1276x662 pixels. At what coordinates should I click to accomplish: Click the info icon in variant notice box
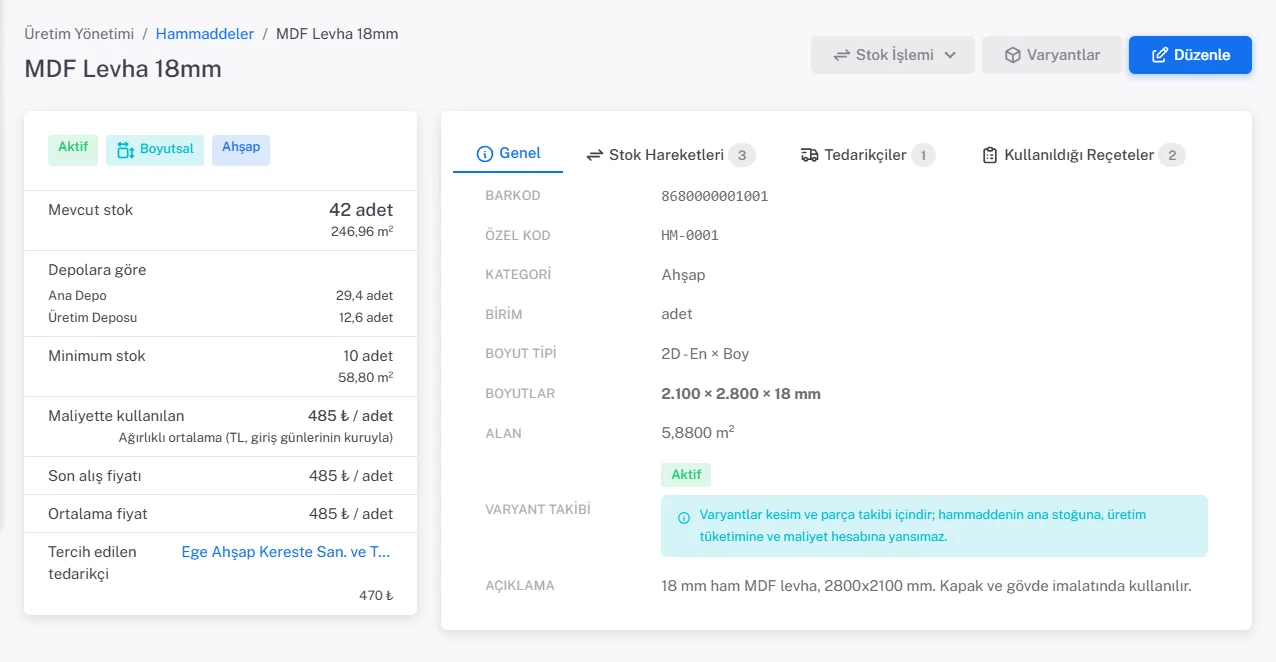click(x=684, y=518)
